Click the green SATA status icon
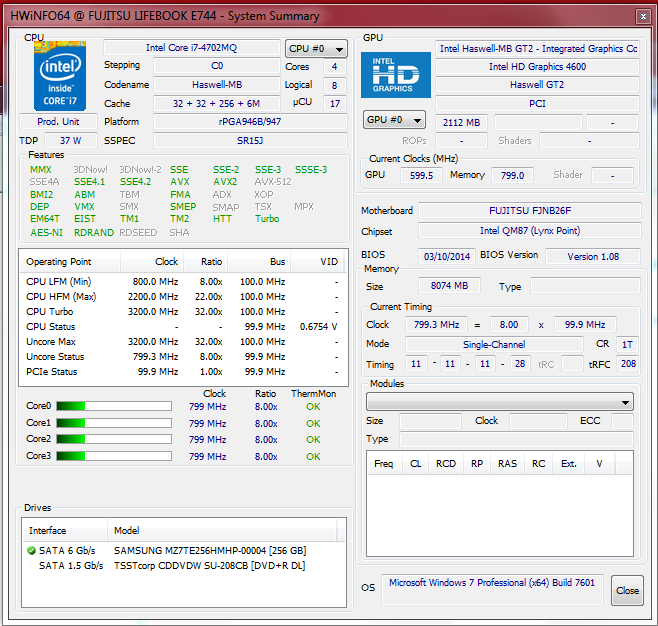 [31, 550]
